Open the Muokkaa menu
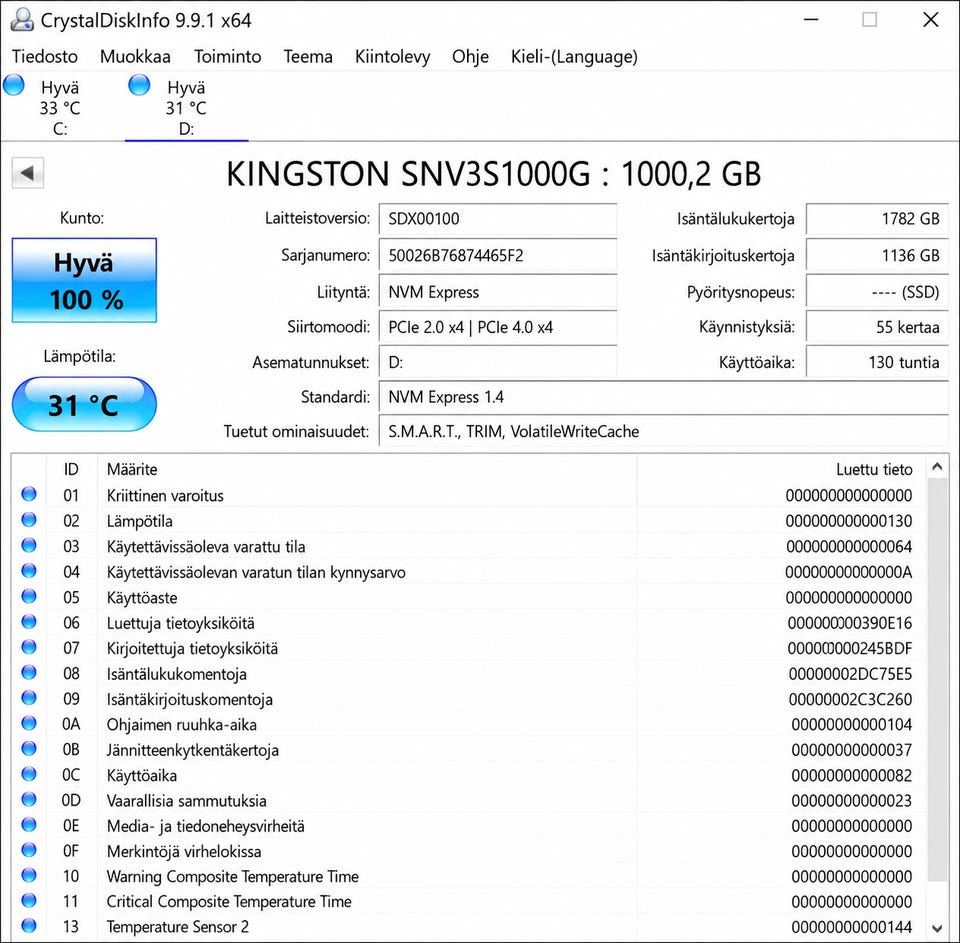 click(135, 57)
